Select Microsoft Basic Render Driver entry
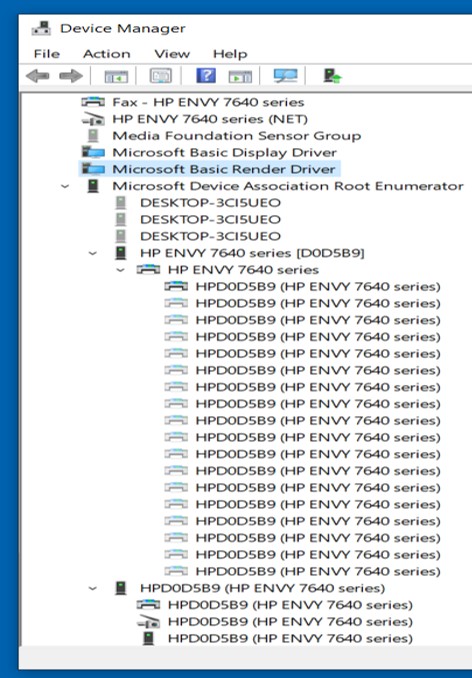 click(x=223, y=169)
